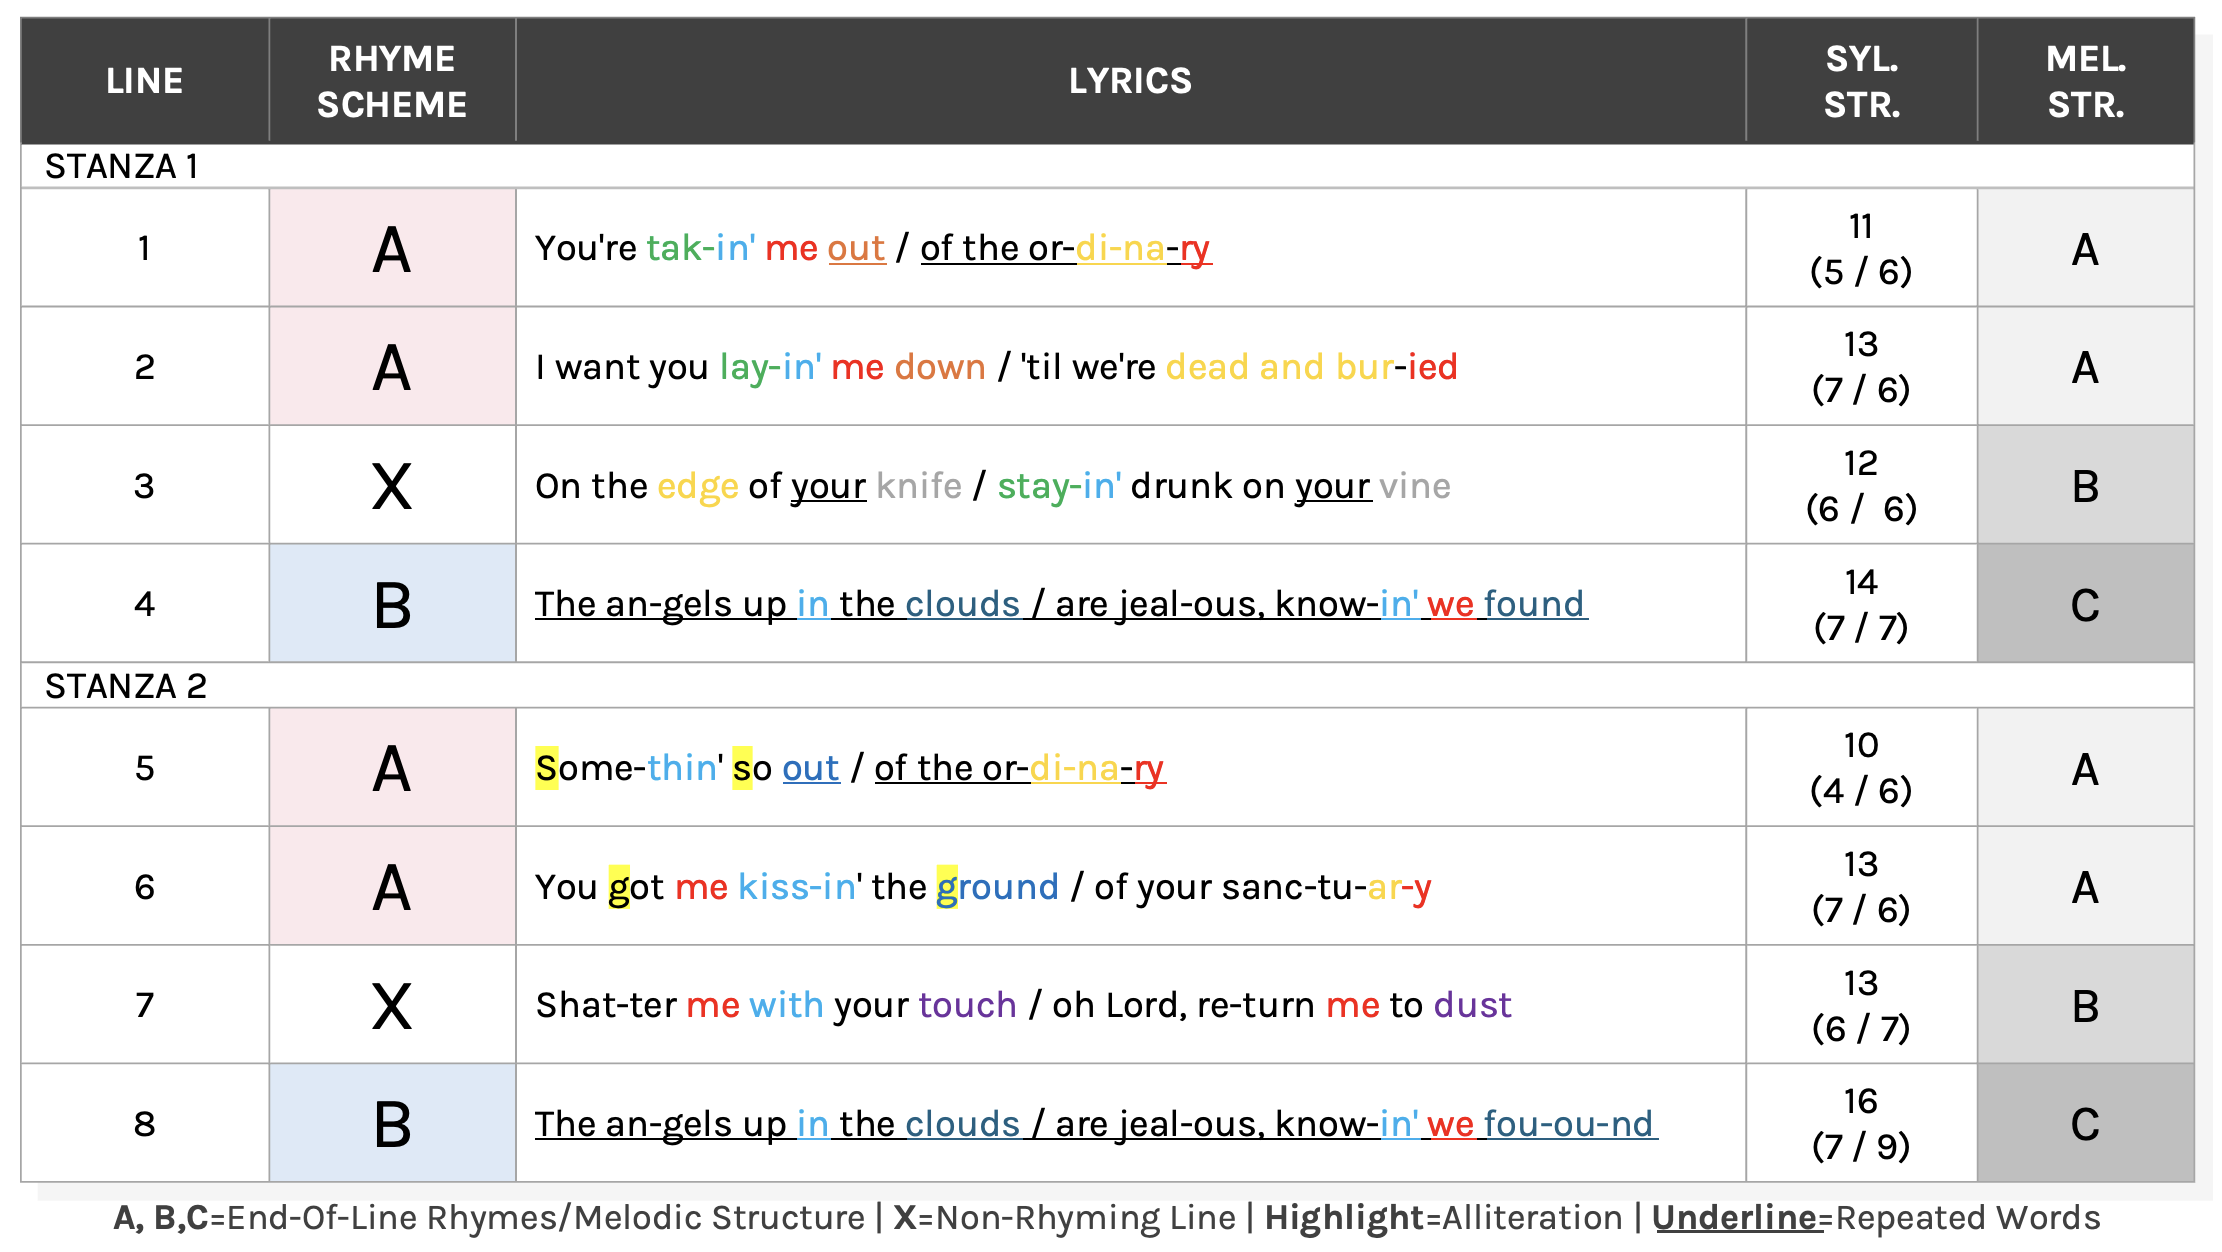This screenshot has width=2222, height=1252.
Task: Click the X rhyme cell in line 3
Action: pos(392,486)
